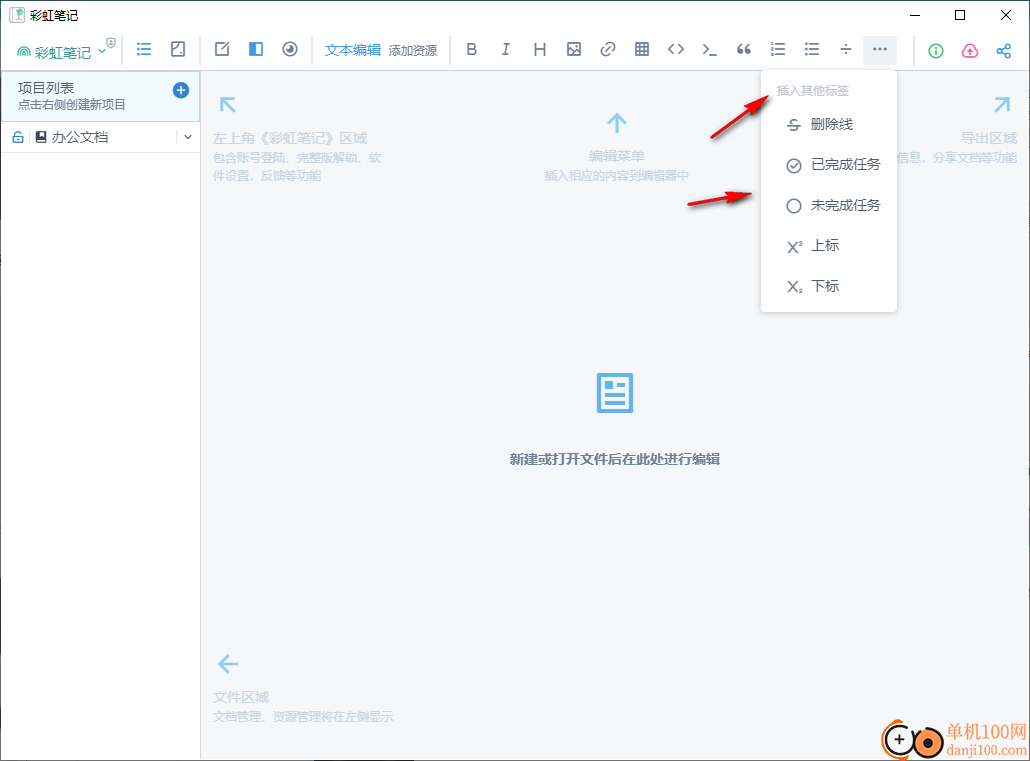This screenshot has width=1030, height=761.
Task: Insert a block quote
Action: coord(744,49)
